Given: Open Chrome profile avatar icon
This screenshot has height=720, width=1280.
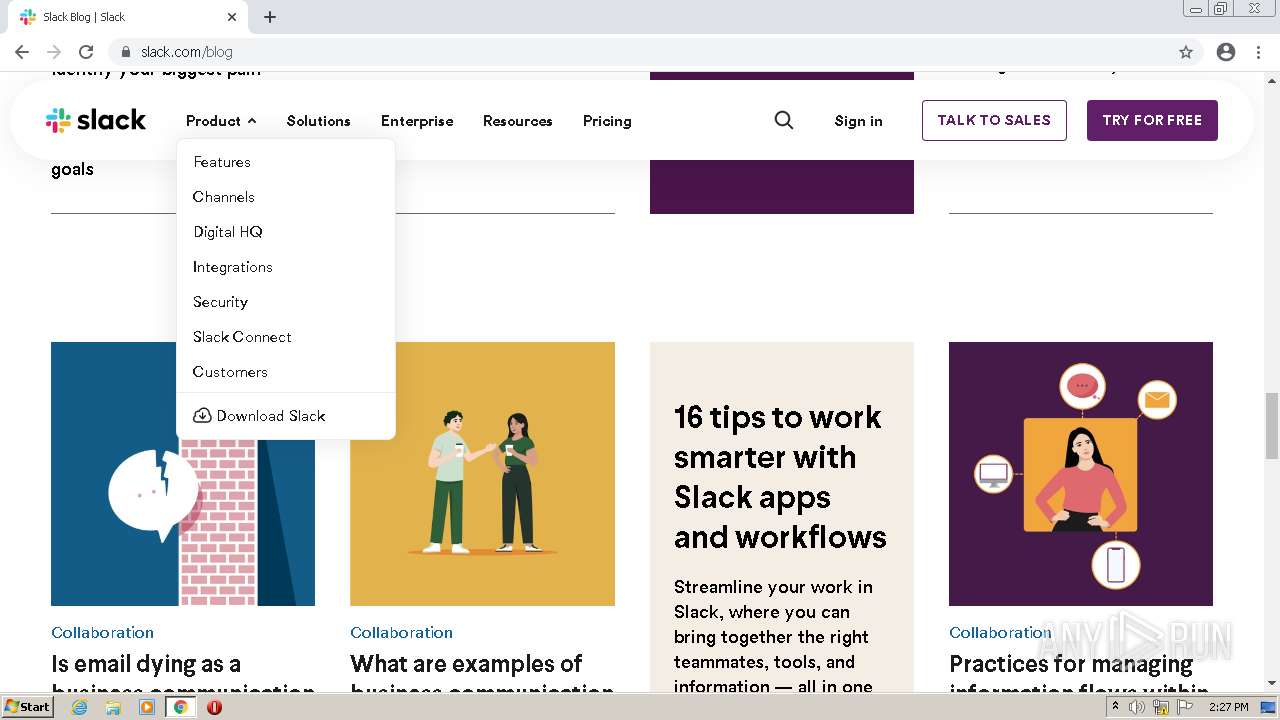Looking at the screenshot, I should (1226, 52).
